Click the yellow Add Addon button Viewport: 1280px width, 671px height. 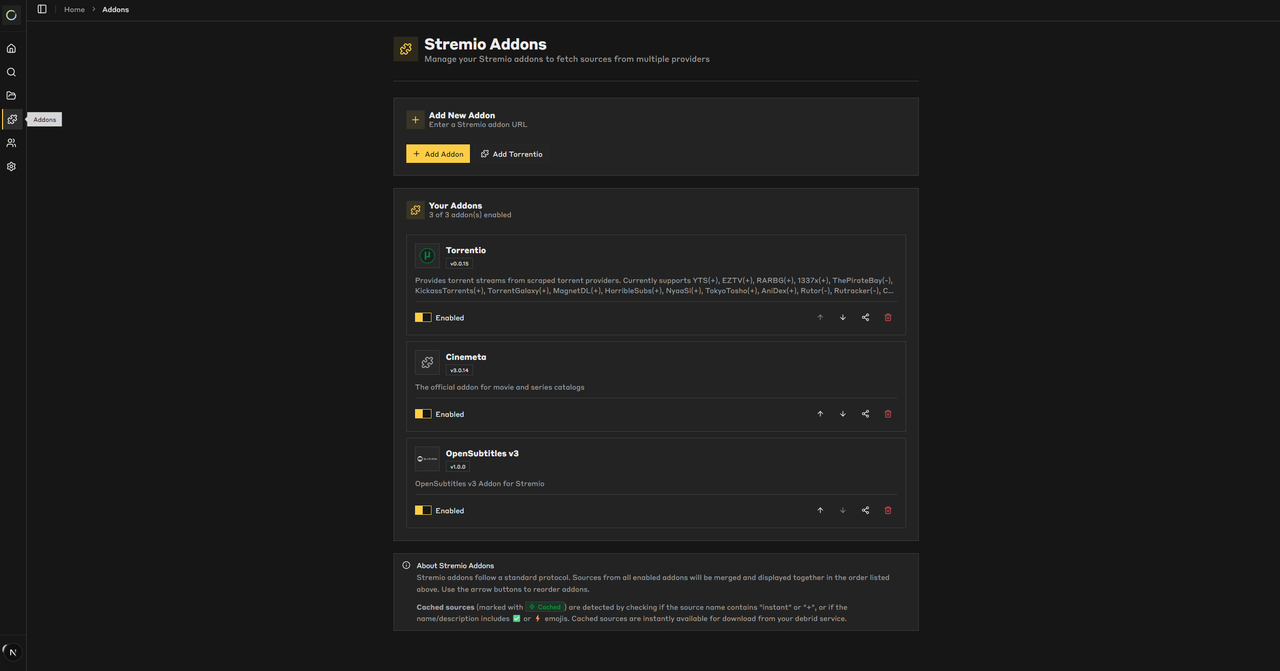coord(438,154)
